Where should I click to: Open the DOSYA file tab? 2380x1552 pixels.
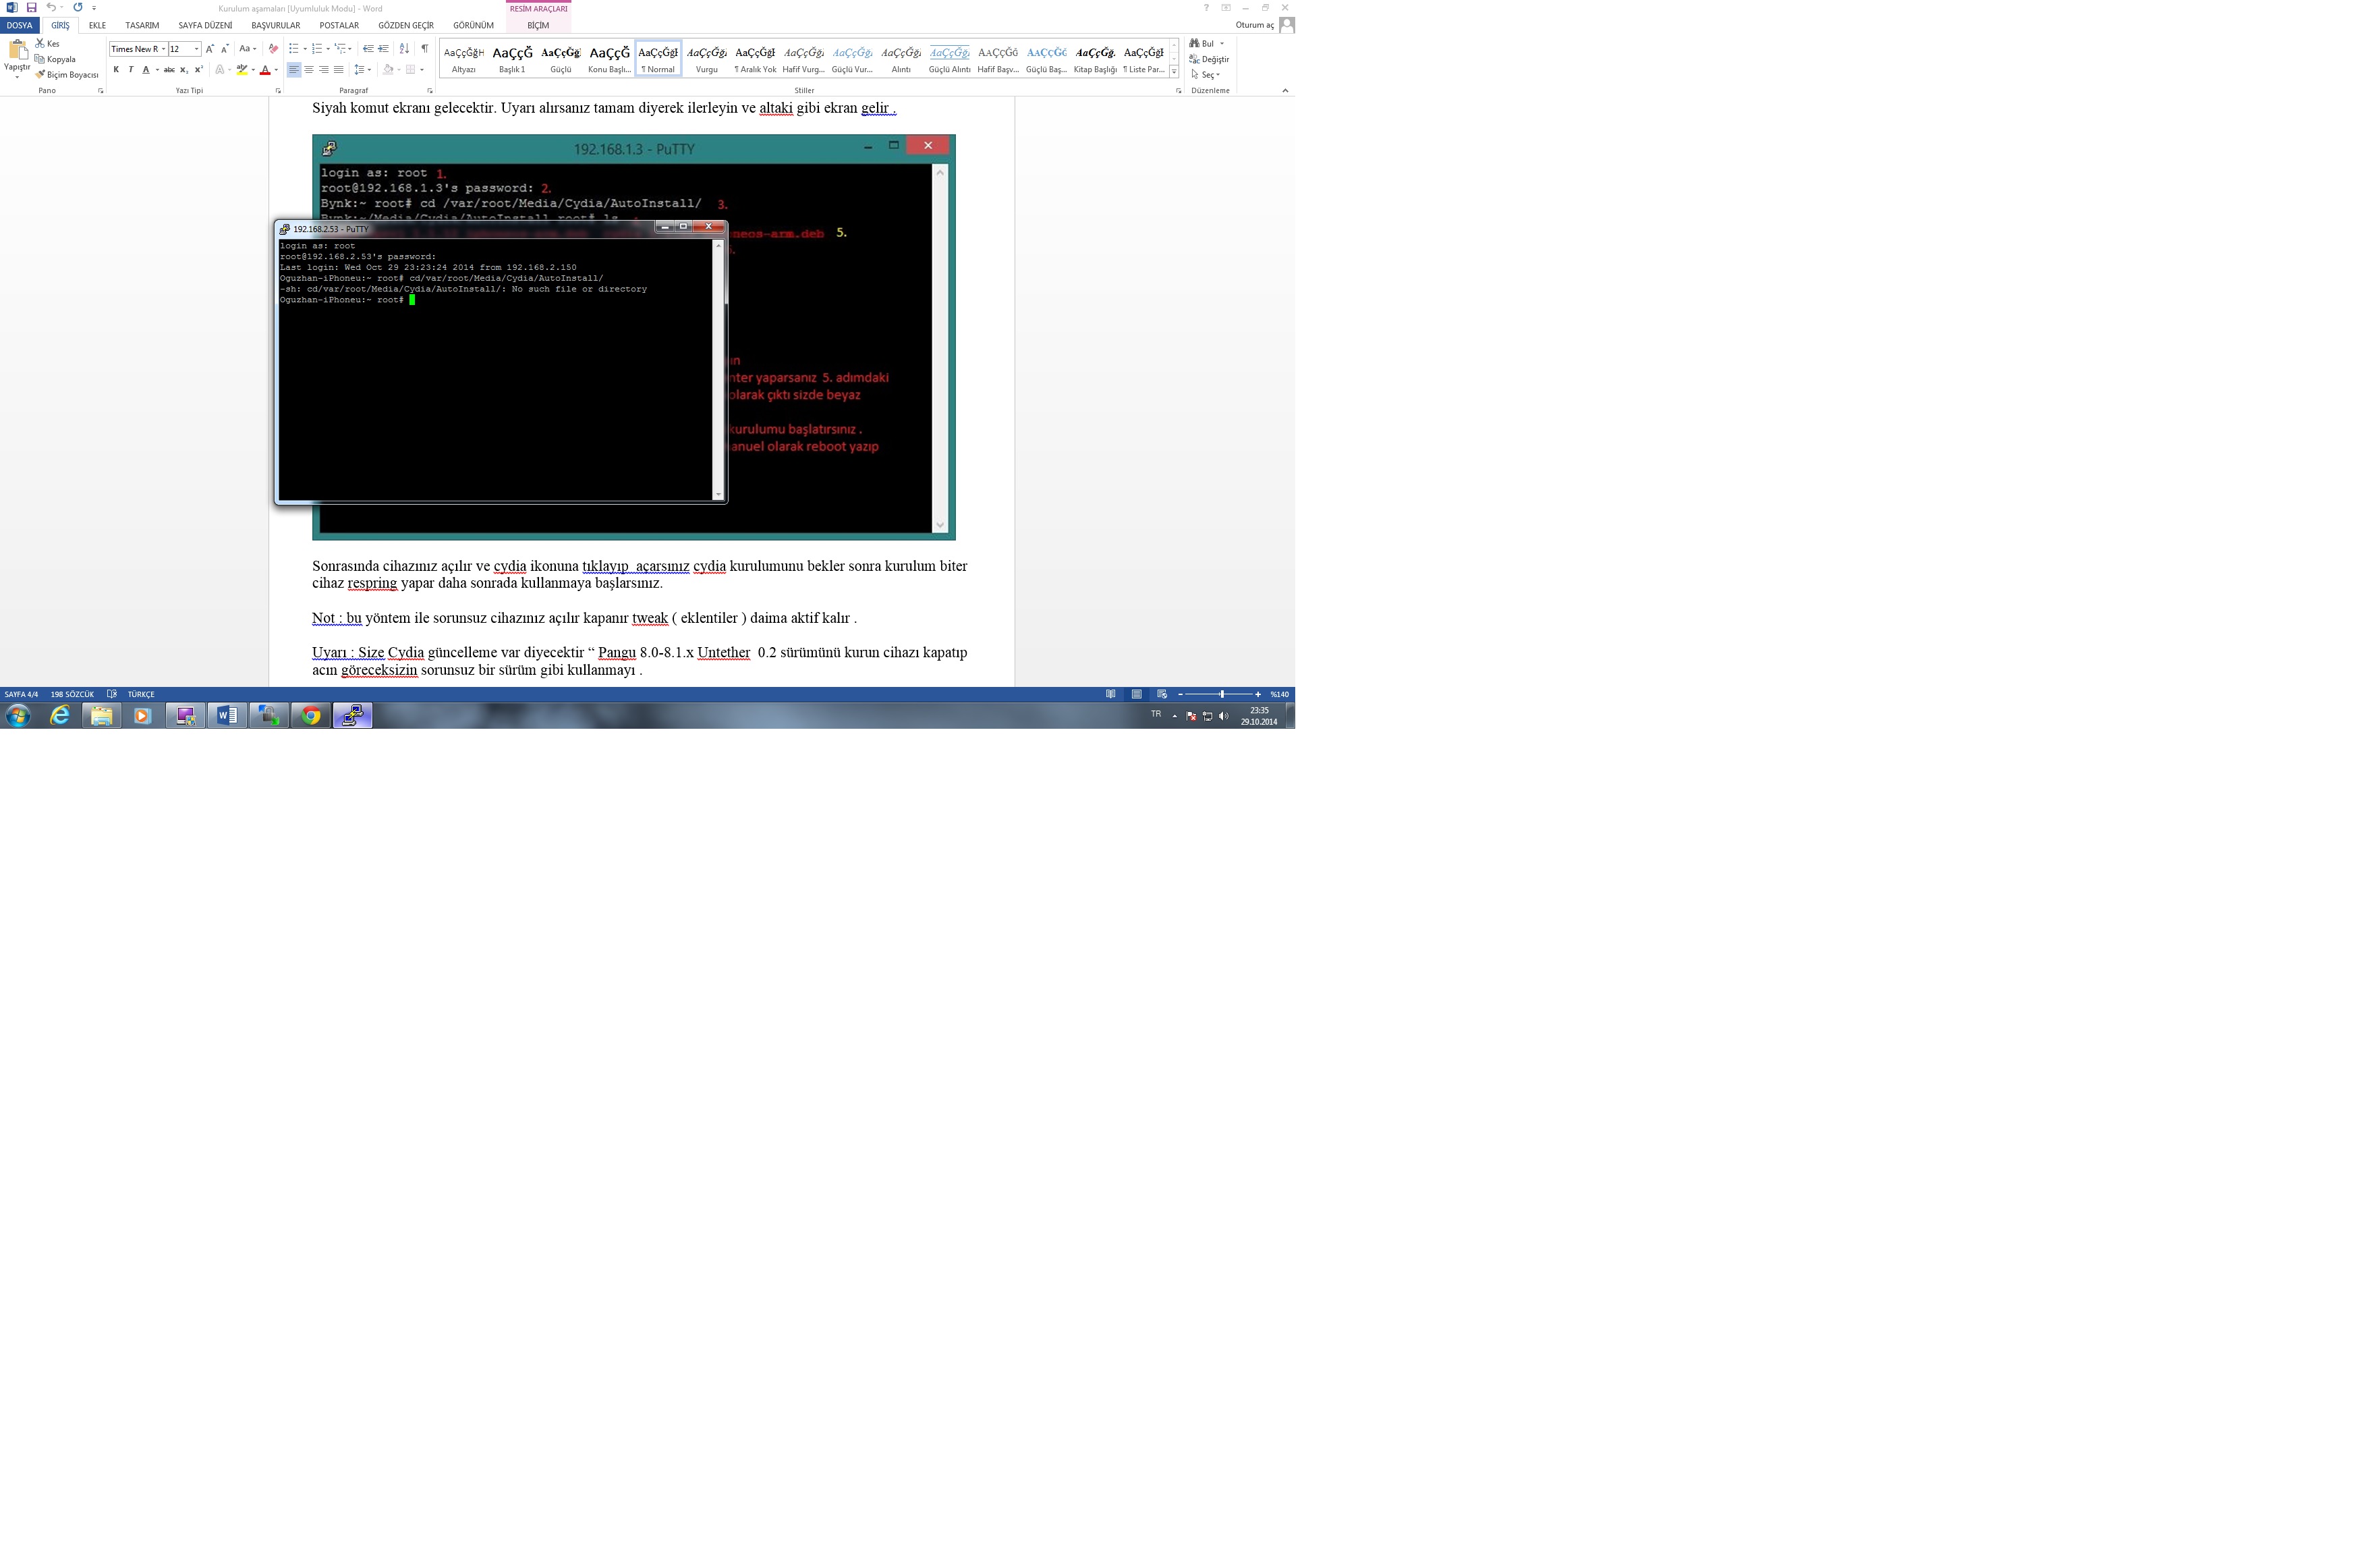click(x=20, y=25)
